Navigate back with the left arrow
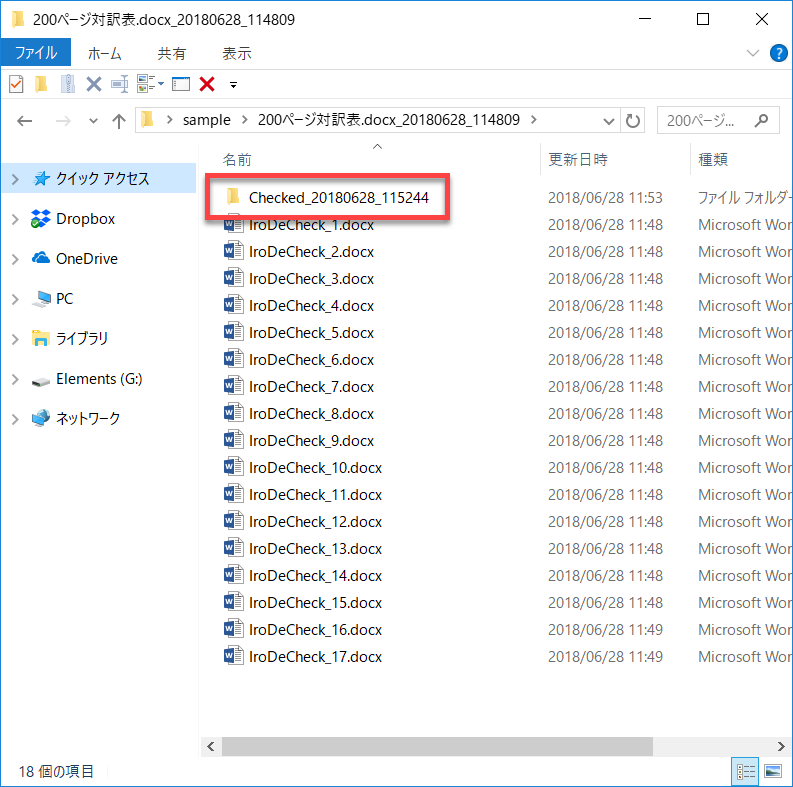 click(25, 120)
